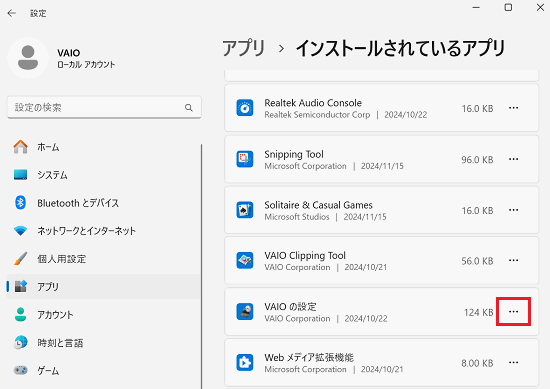Click the Realtek Semiconductor Corp publisher text
The image size is (550, 389).
point(317,115)
